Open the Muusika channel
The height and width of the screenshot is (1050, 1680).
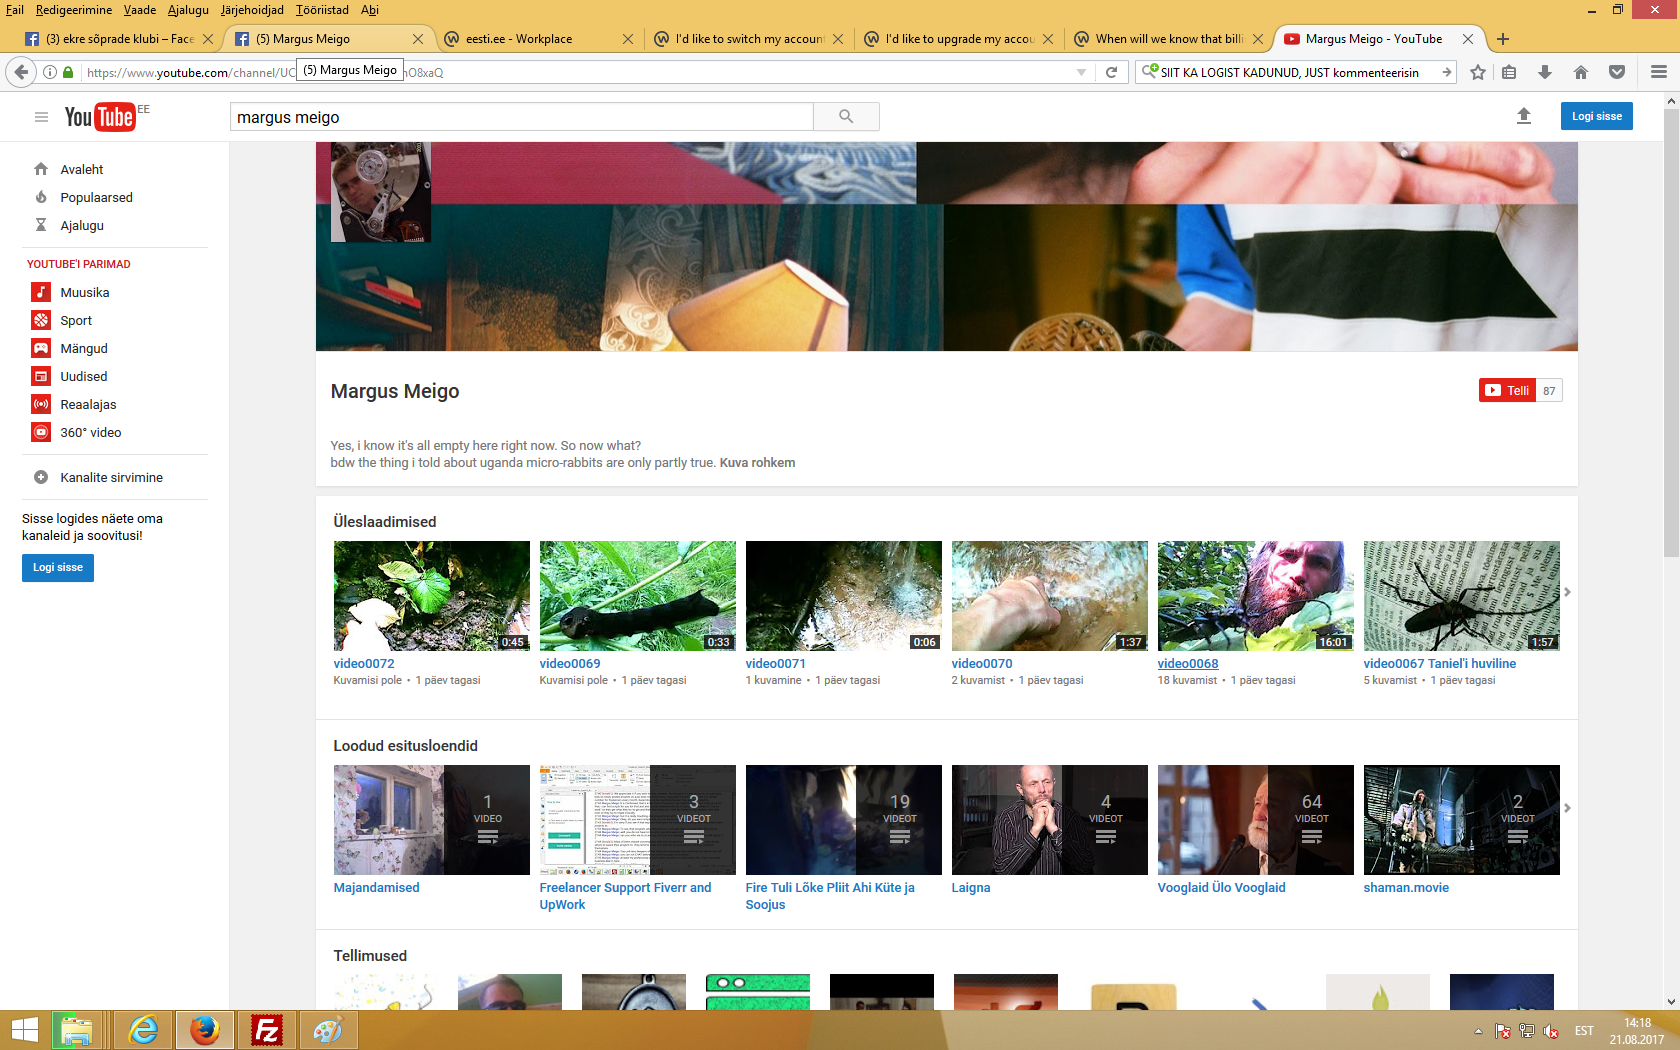click(70, 292)
